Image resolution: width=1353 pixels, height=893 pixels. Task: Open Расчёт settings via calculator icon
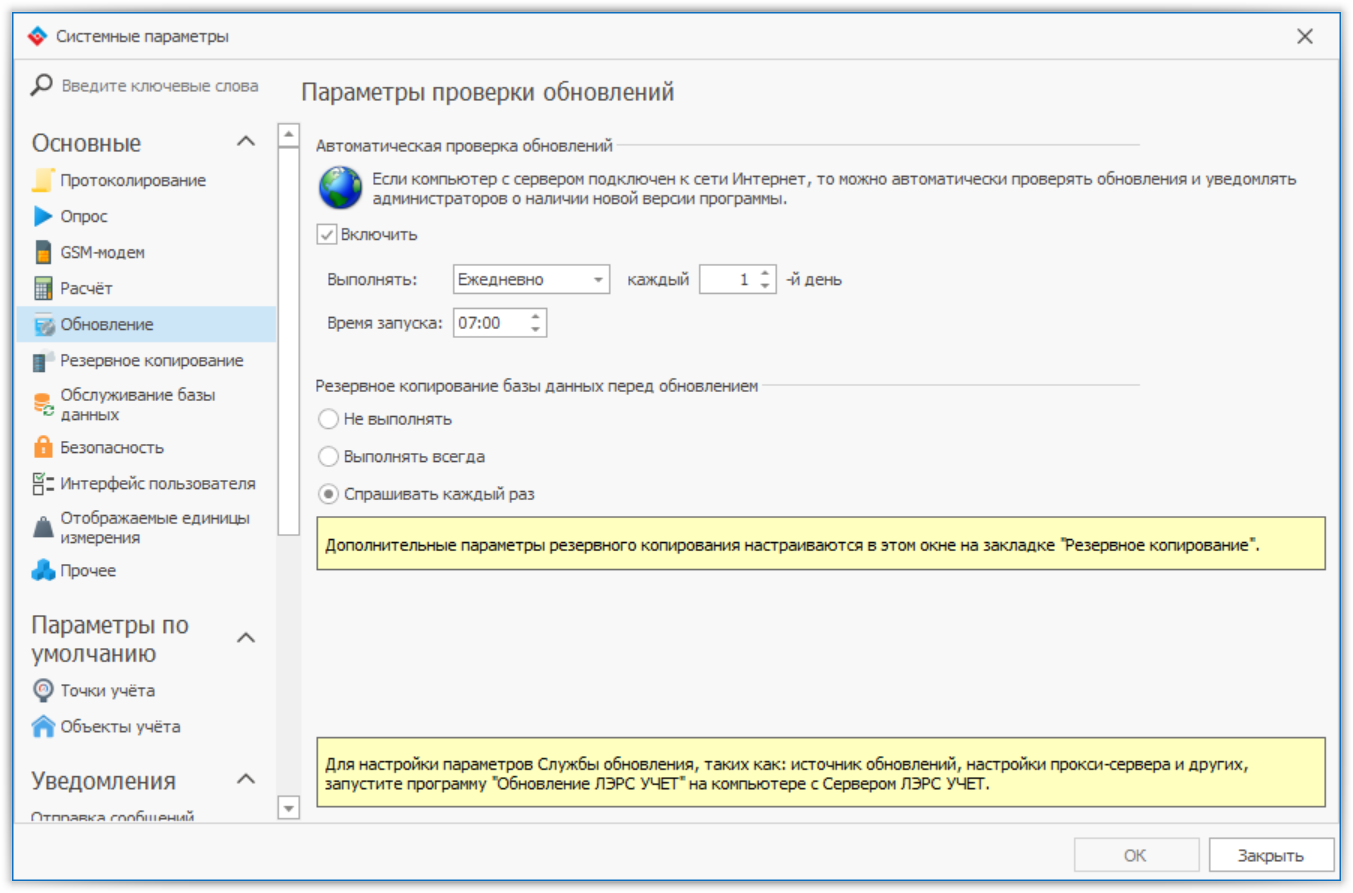click(41, 287)
